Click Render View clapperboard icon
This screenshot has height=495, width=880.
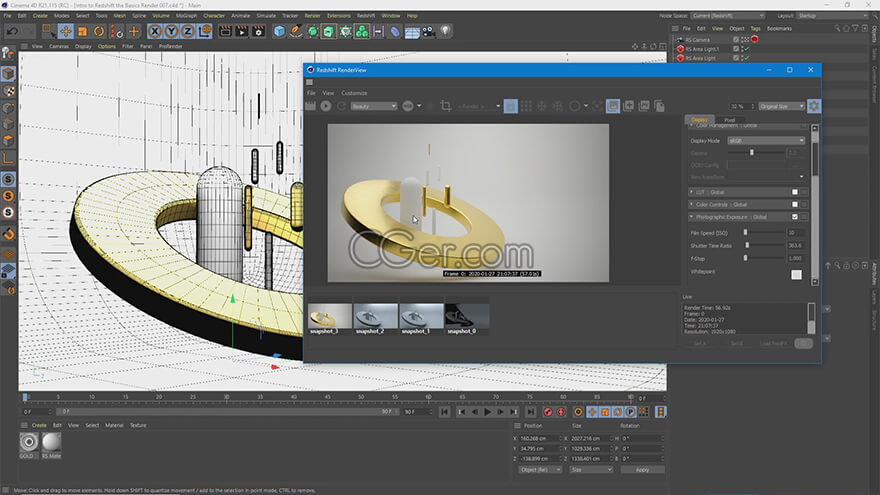(225, 31)
